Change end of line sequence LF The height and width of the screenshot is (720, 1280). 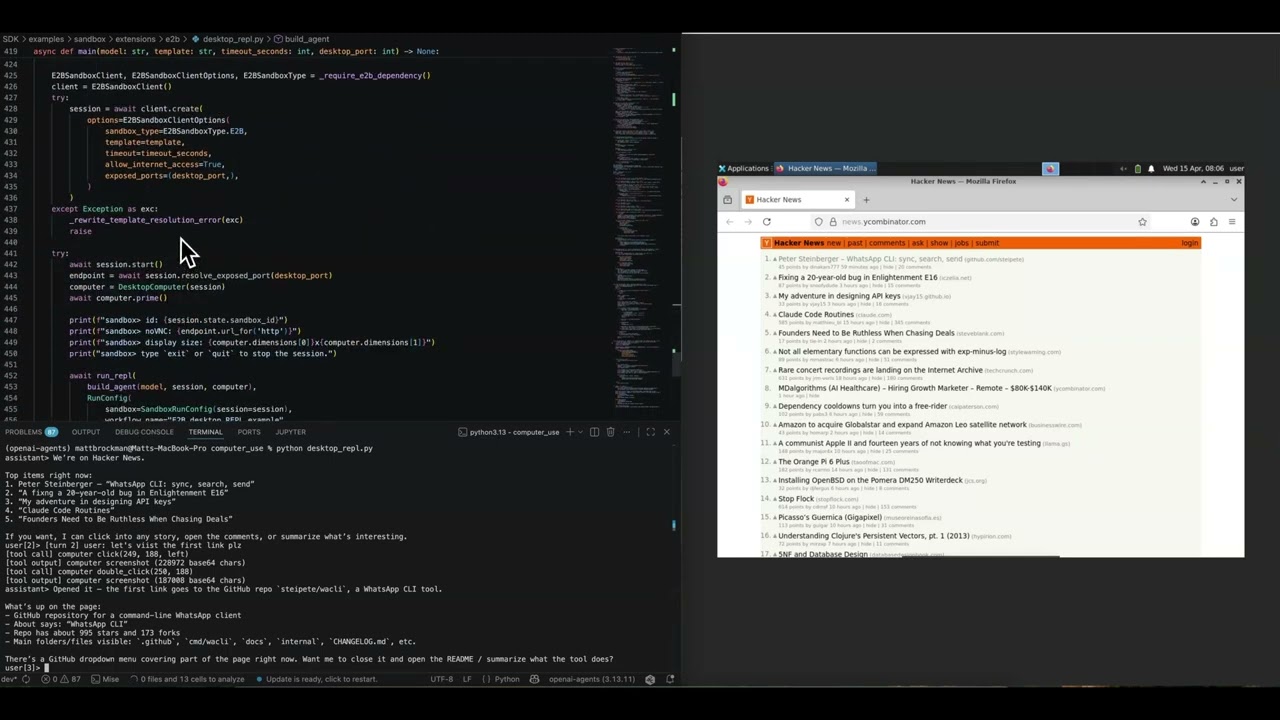pos(467,679)
